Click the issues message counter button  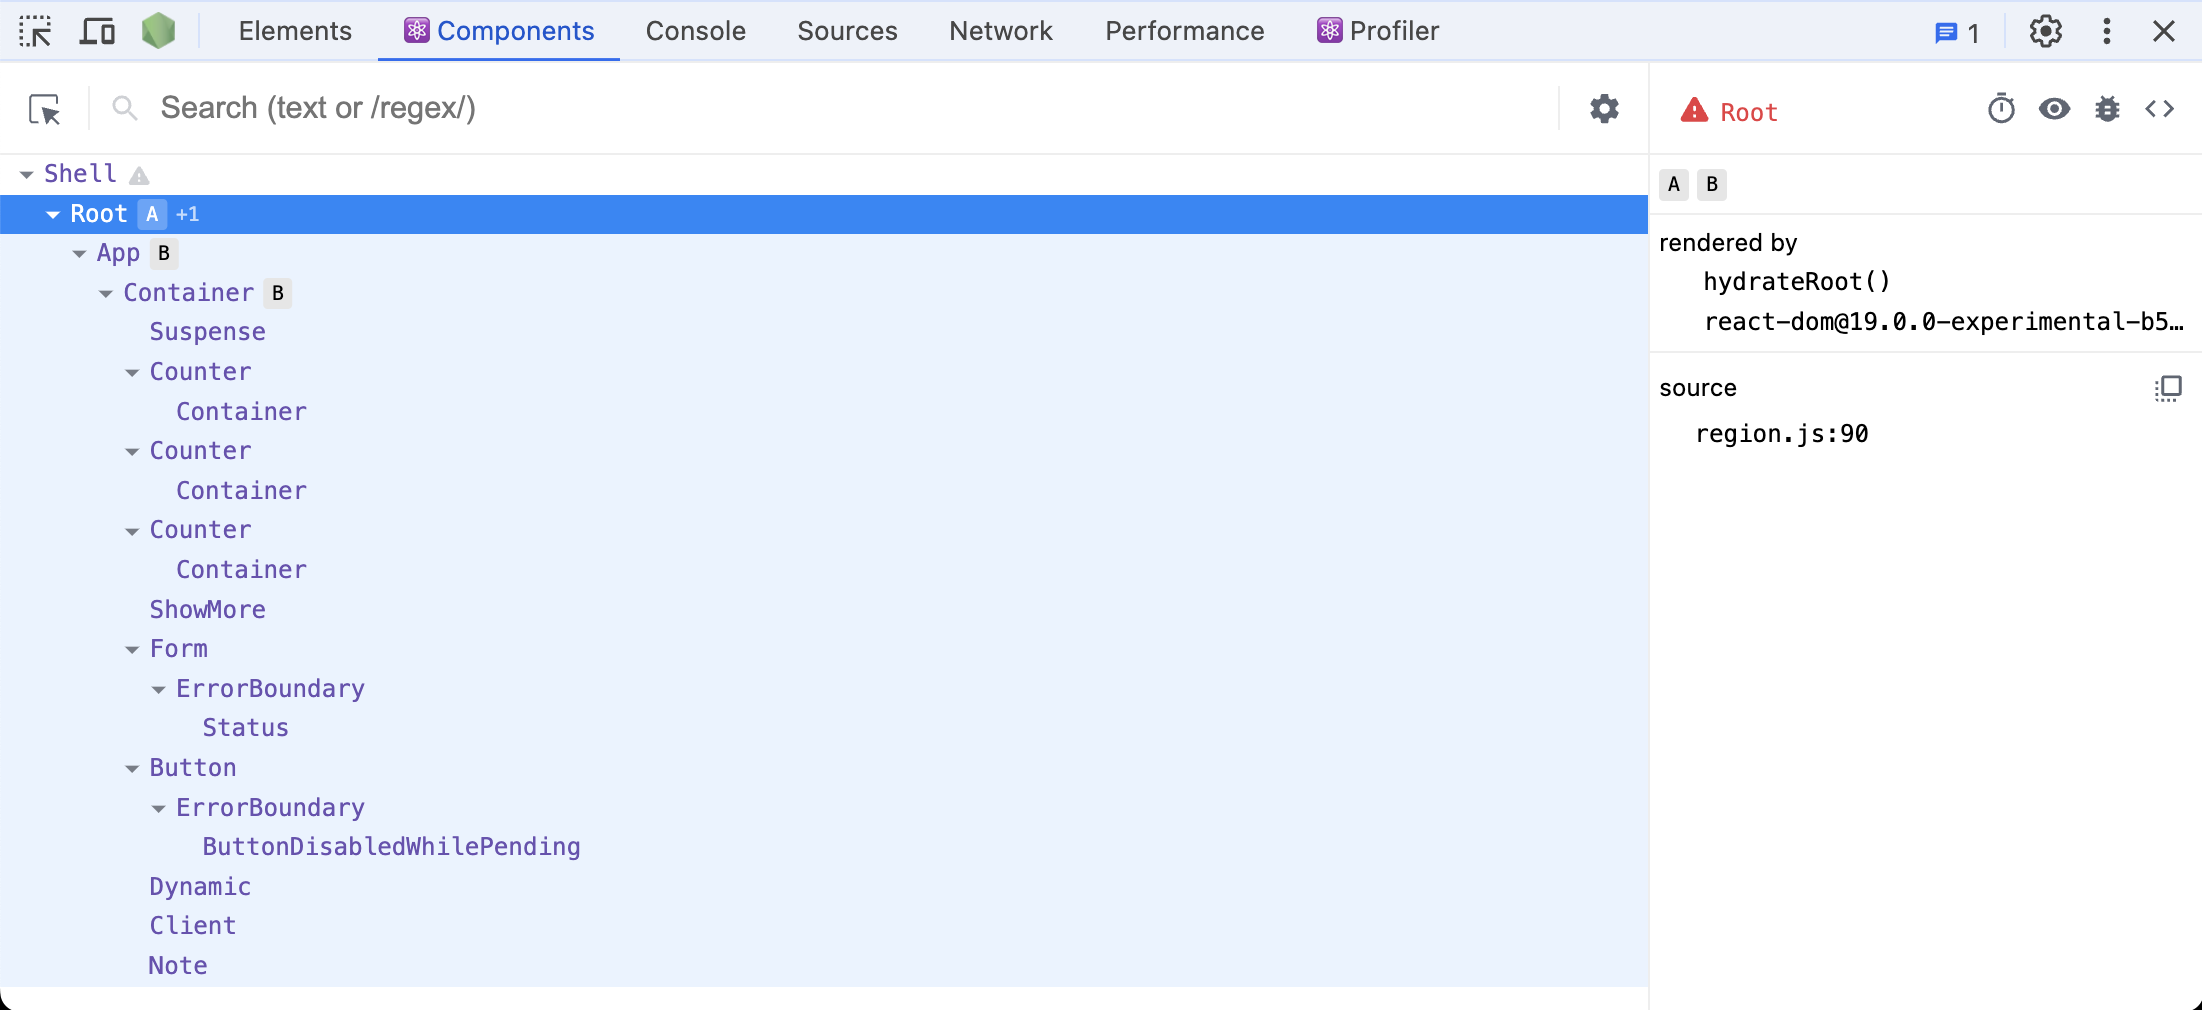tap(1957, 33)
